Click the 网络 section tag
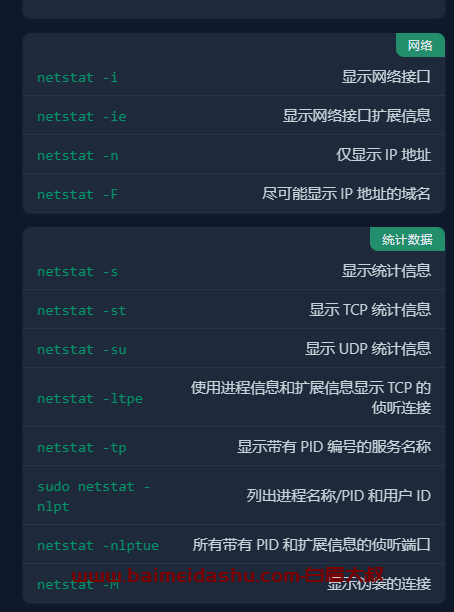Screen dimensions: 454x612 (420, 45)
